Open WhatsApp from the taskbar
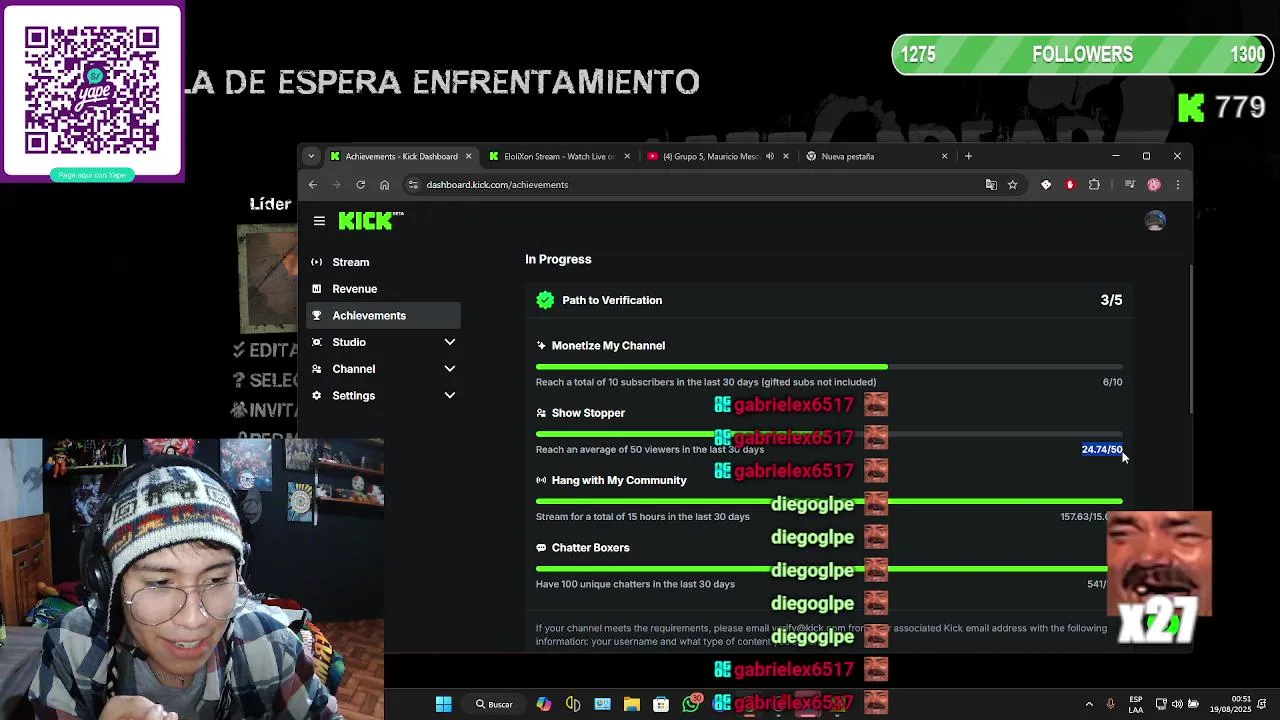1280x720 pixels. (691, 704)
